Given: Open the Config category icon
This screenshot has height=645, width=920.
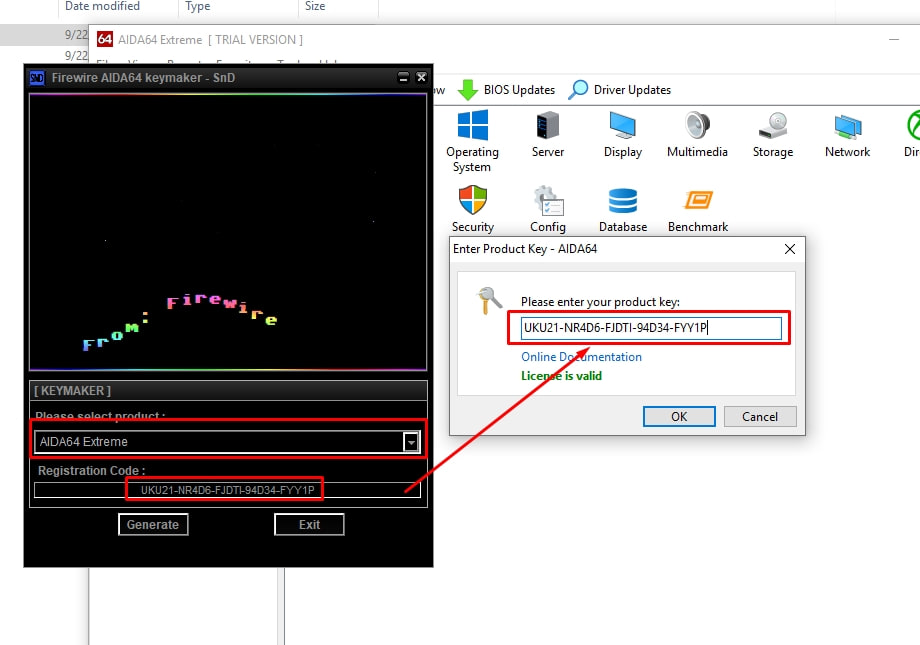Looking at the screenshot, I should (548, 201).
